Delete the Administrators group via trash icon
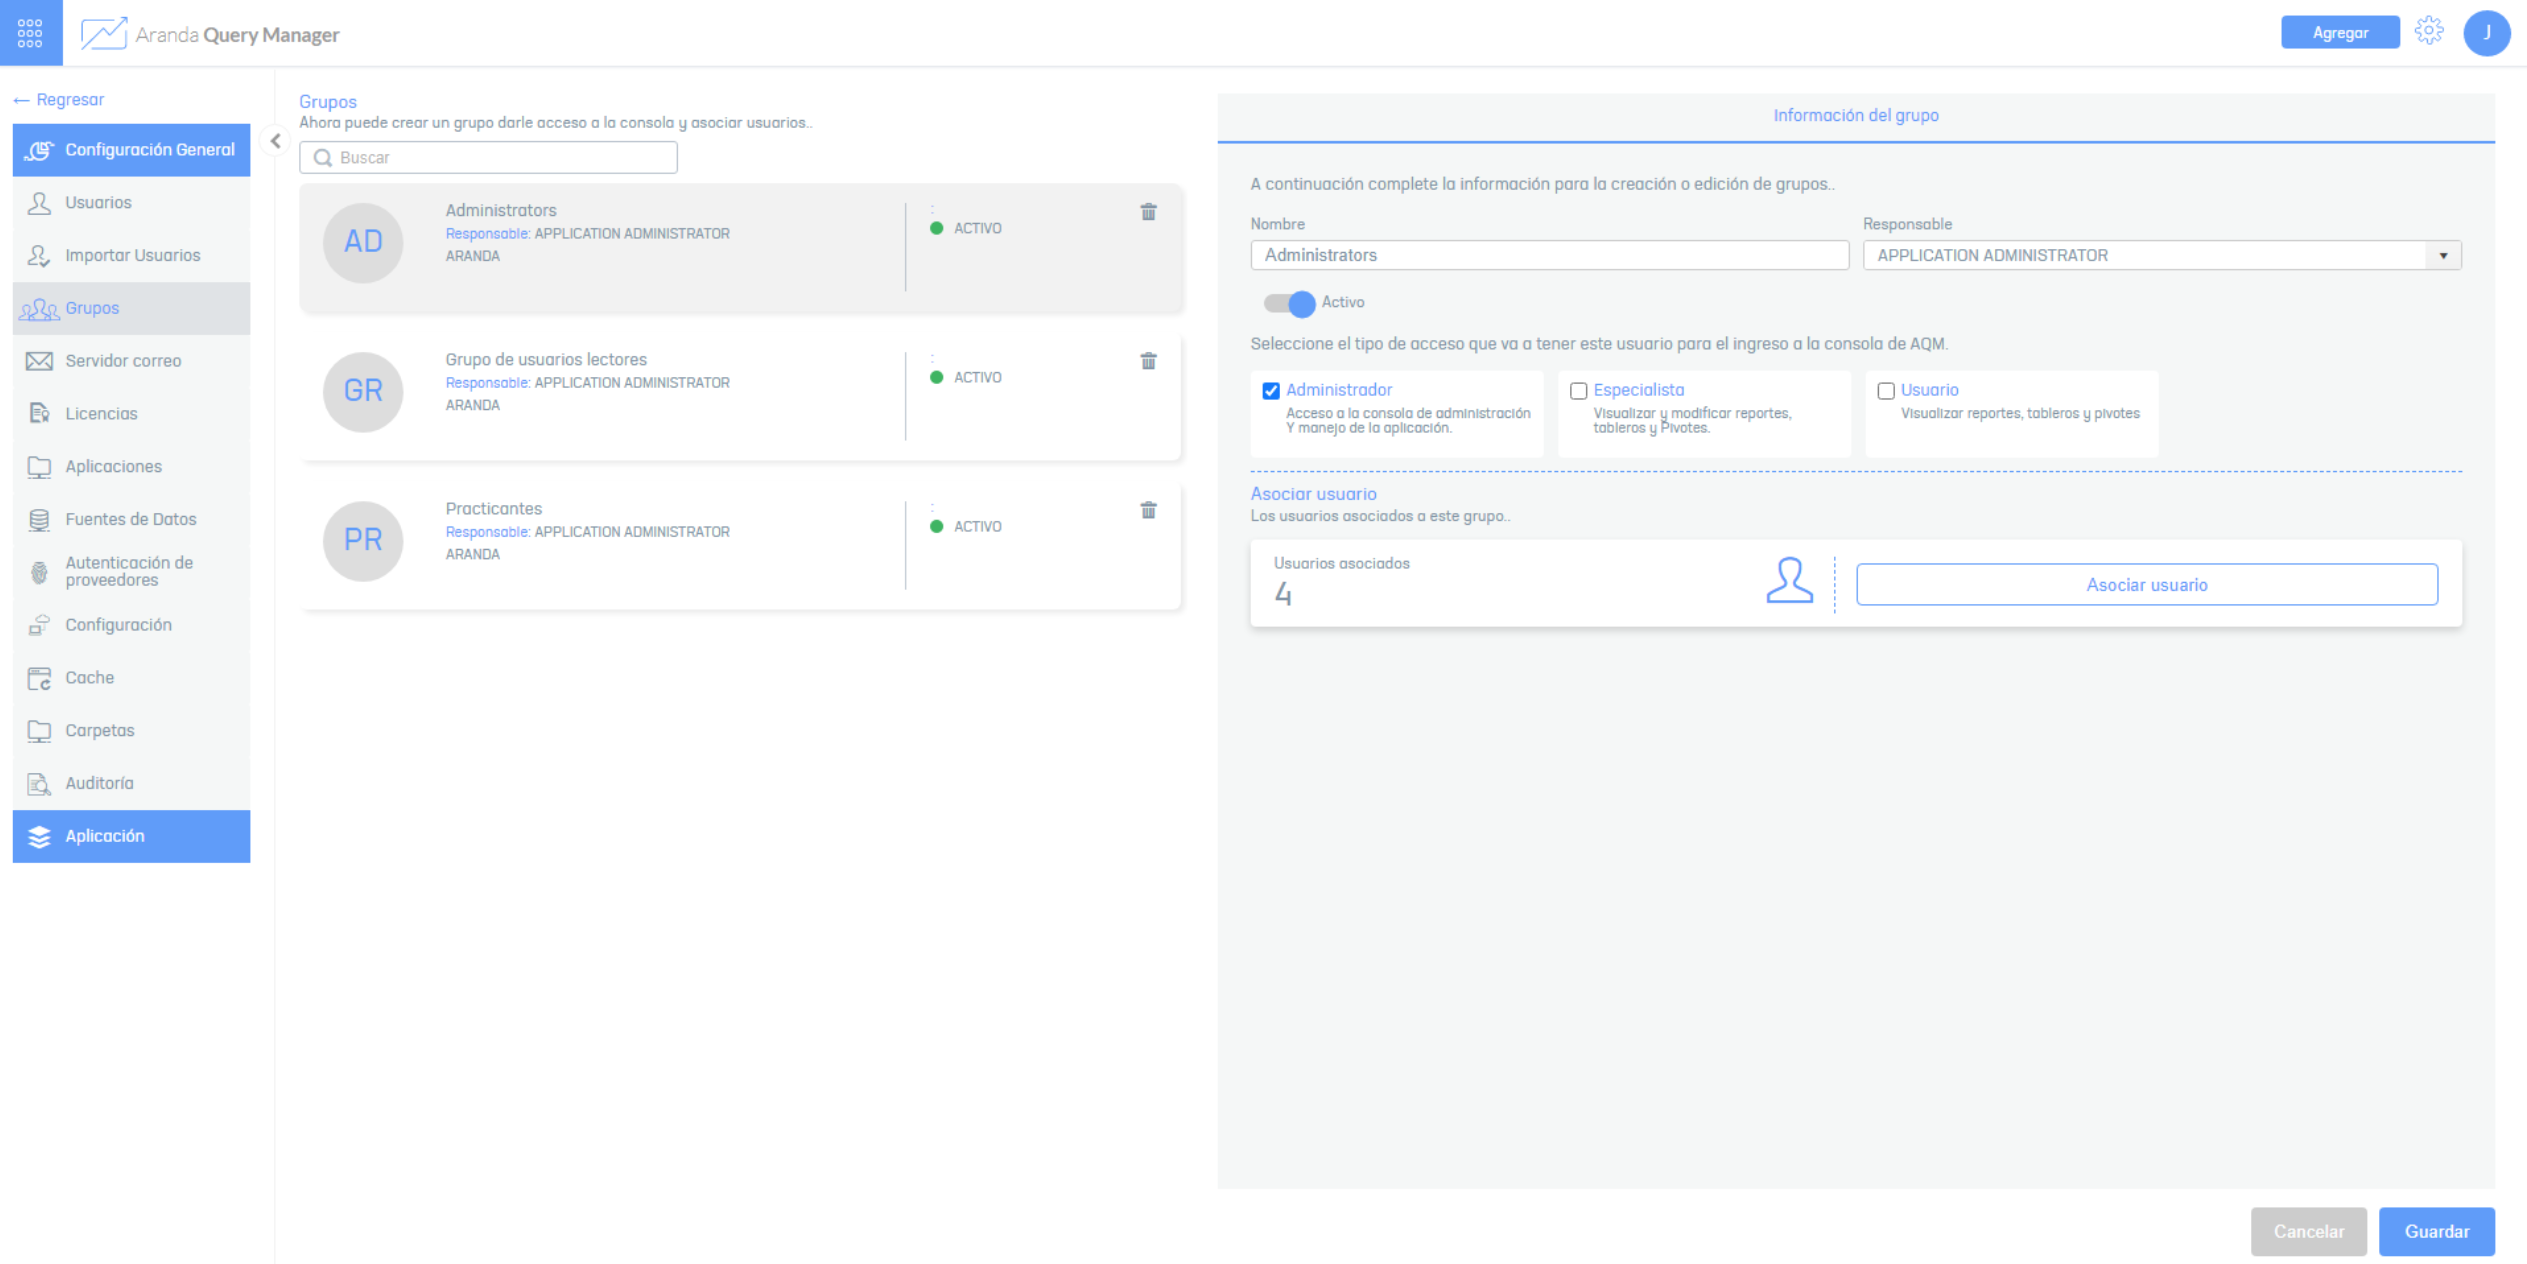The image size is (2527, 1264). 1149,212
